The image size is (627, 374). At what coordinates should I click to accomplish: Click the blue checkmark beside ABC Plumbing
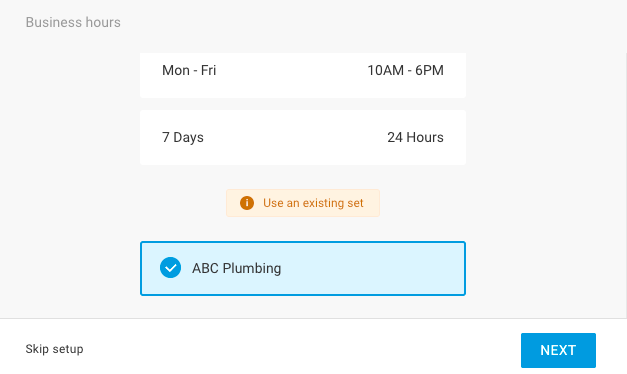170,268
